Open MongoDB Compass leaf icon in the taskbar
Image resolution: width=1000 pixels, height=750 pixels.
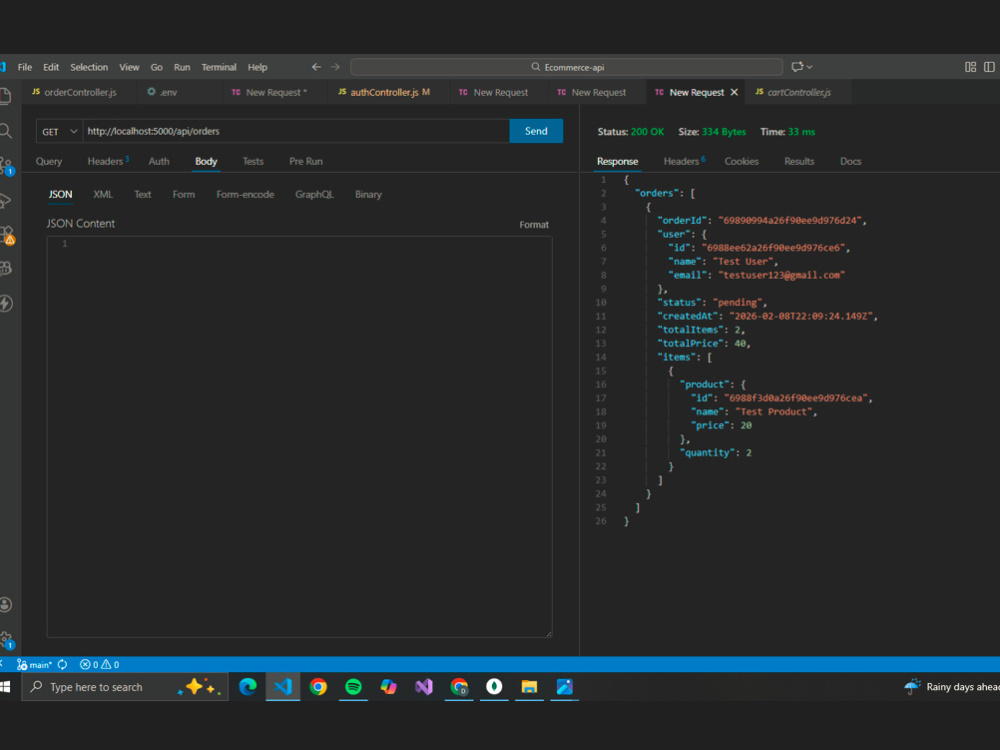[494, 687]
